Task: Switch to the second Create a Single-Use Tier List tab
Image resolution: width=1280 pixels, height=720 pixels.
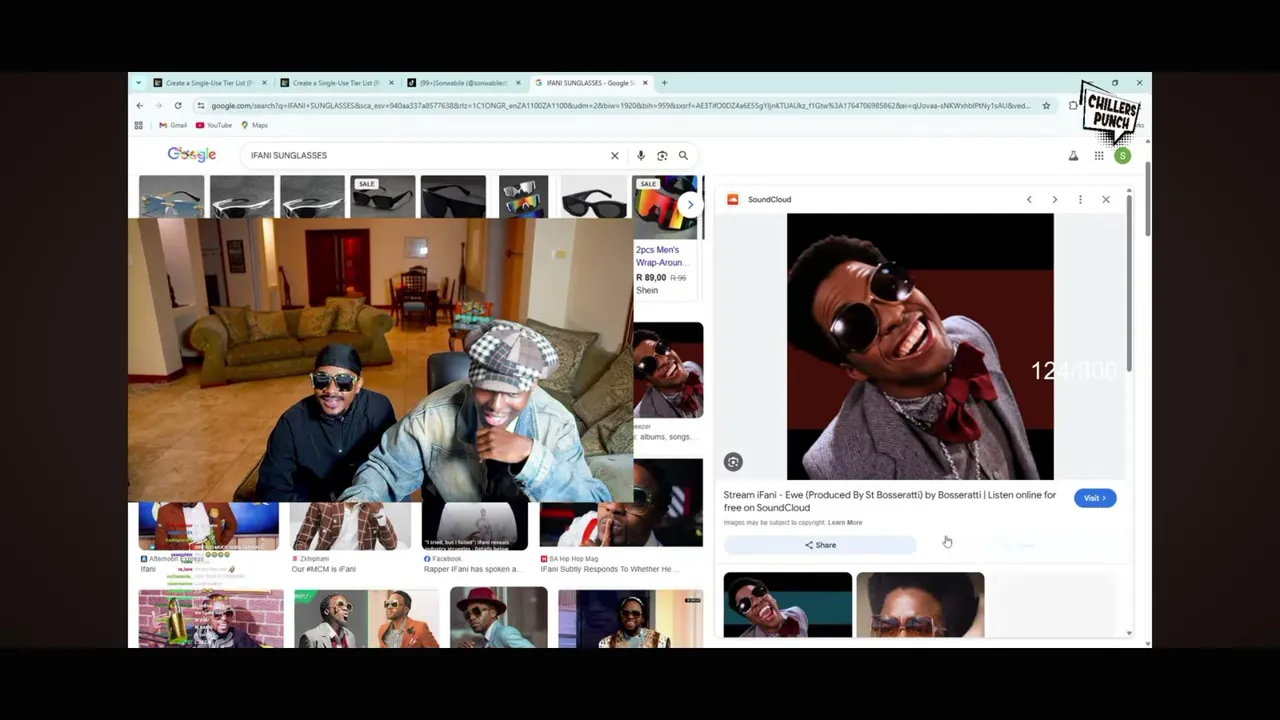Action: [336, 83]
